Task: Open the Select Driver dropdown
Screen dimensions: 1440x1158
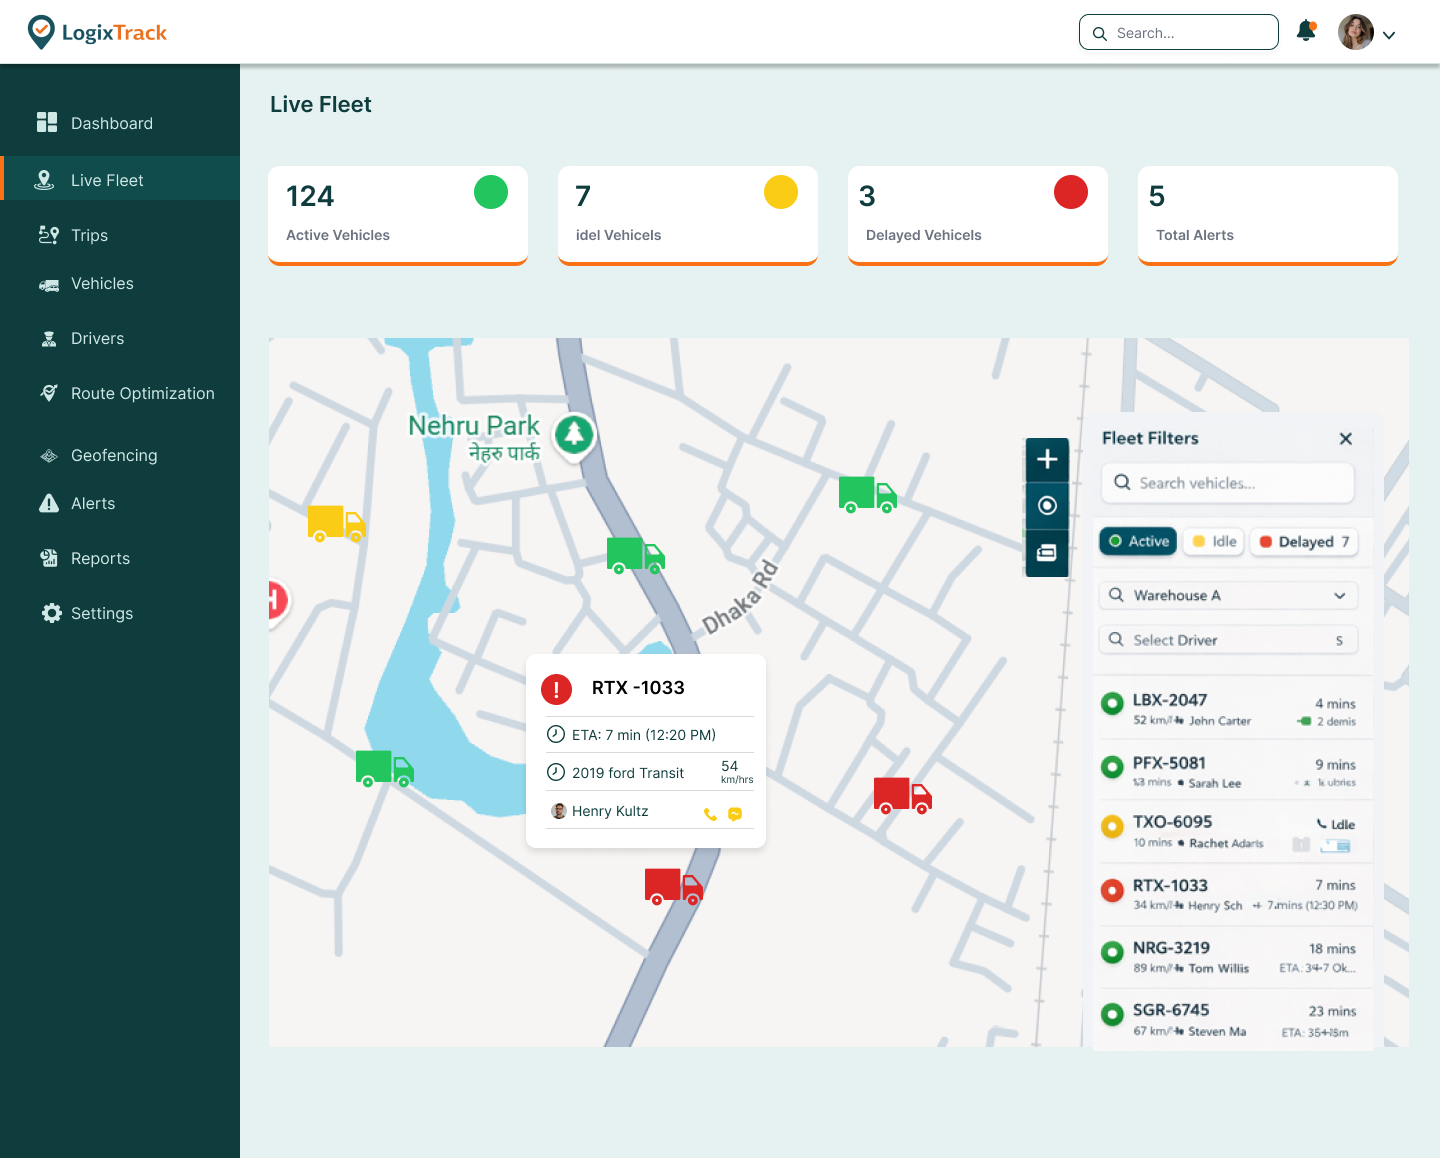Action: (1228, 640)
